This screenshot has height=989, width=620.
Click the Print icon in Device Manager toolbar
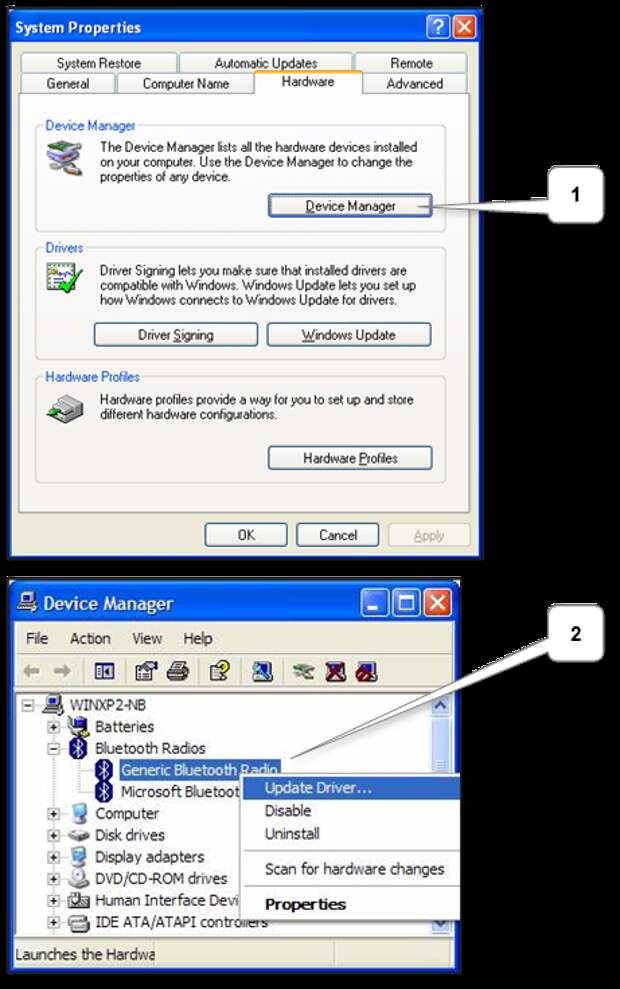[x=178, y=671]
